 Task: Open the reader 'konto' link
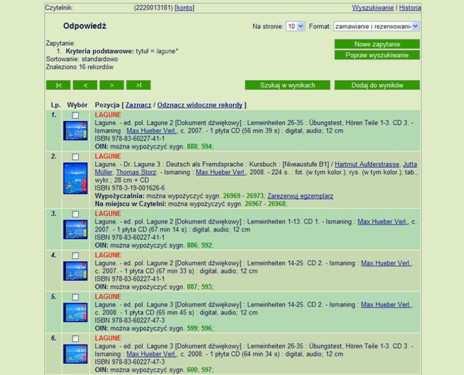coord(184,7)
